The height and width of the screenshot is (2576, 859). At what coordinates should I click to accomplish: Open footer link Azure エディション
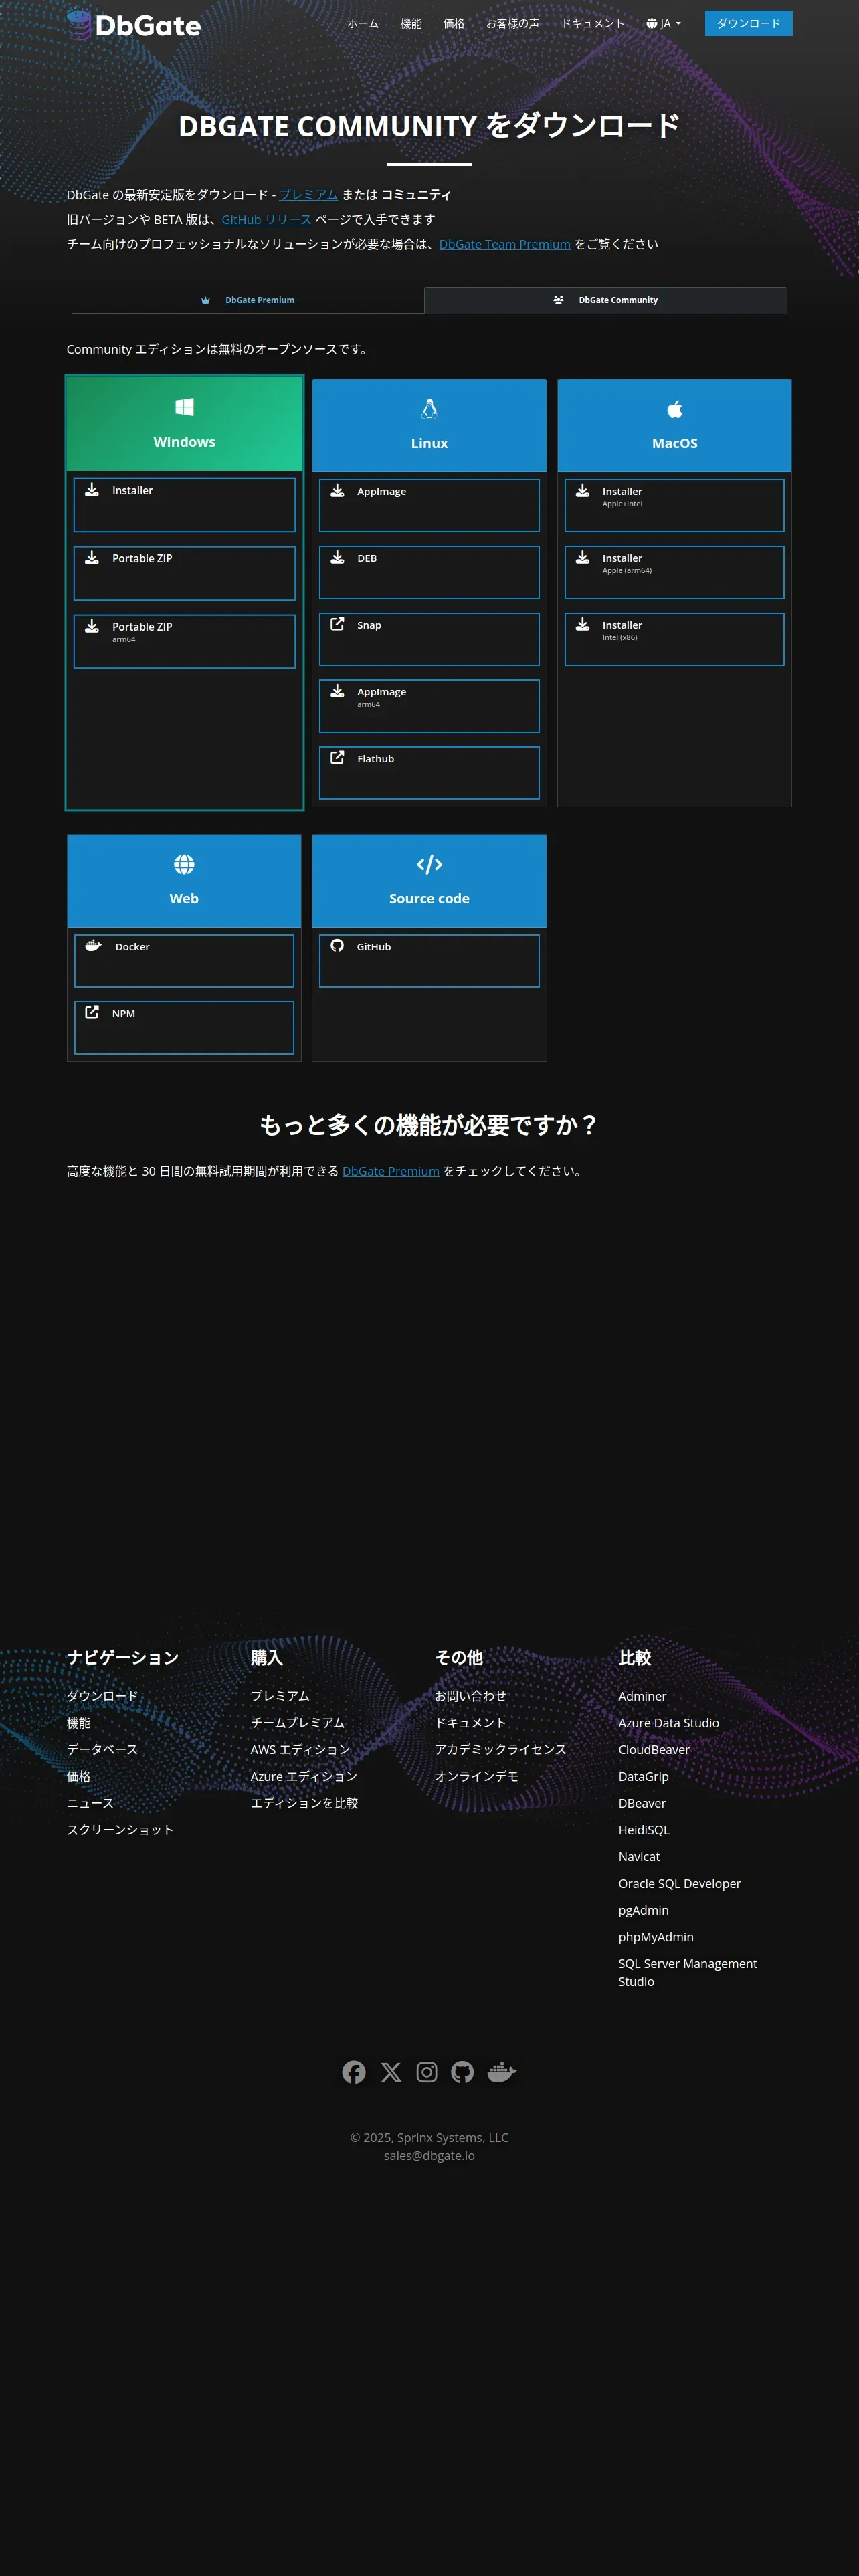tap(304, 1776)
